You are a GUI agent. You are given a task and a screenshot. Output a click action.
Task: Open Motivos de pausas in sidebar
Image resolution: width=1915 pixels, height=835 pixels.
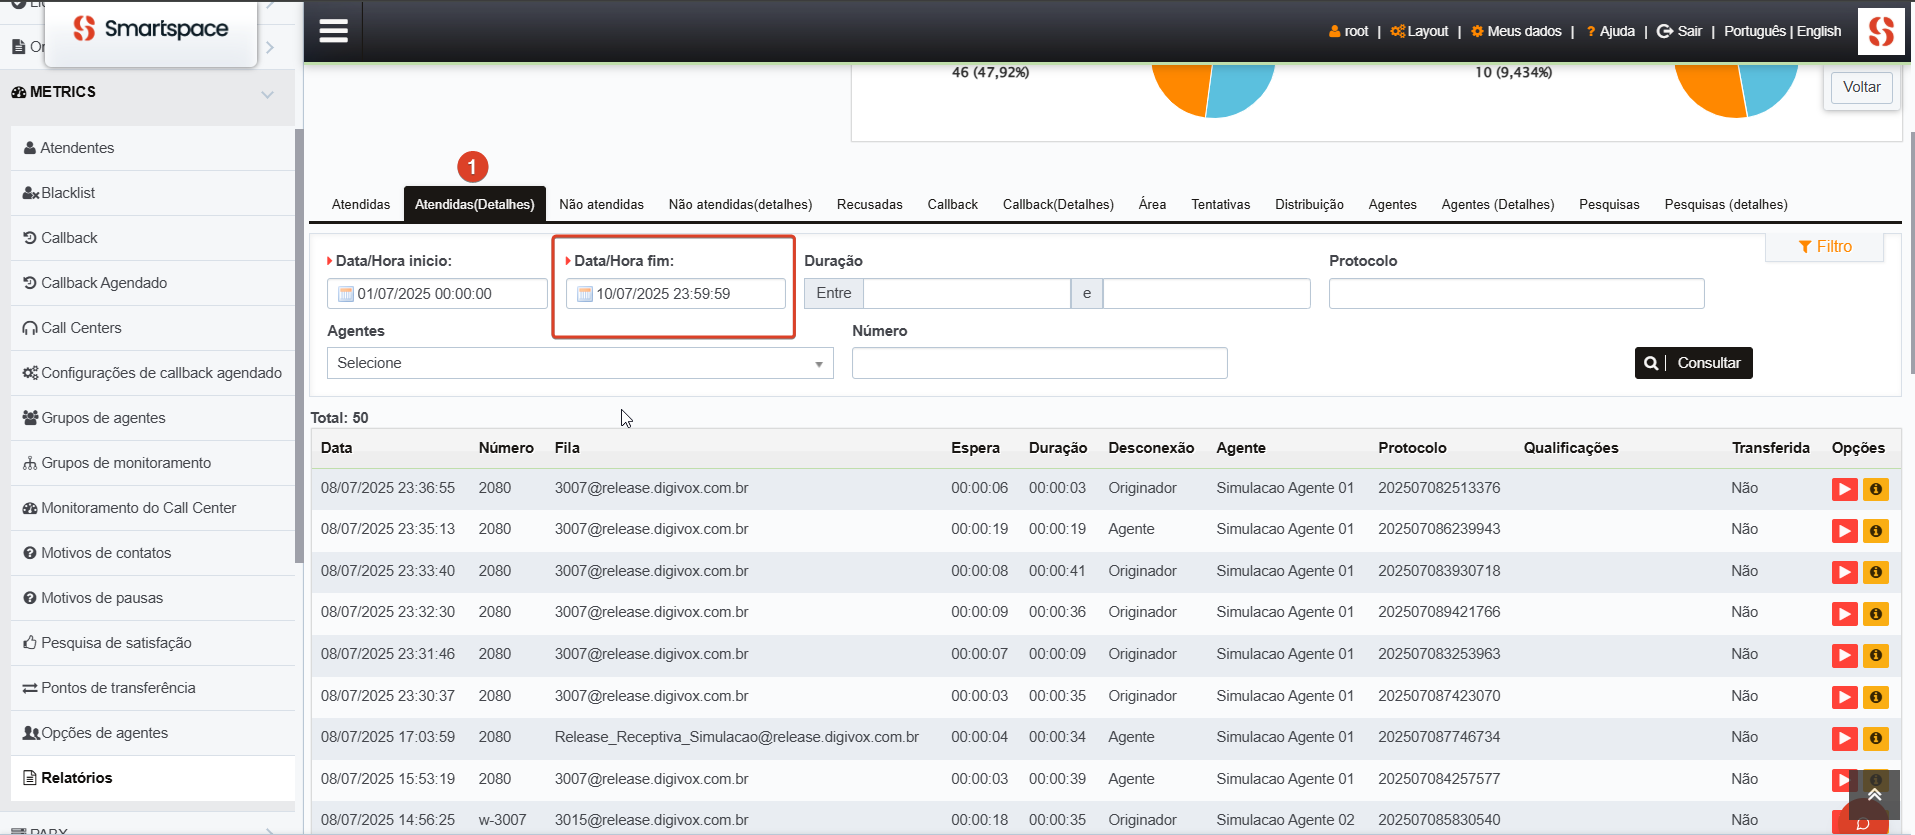[153, 598]
